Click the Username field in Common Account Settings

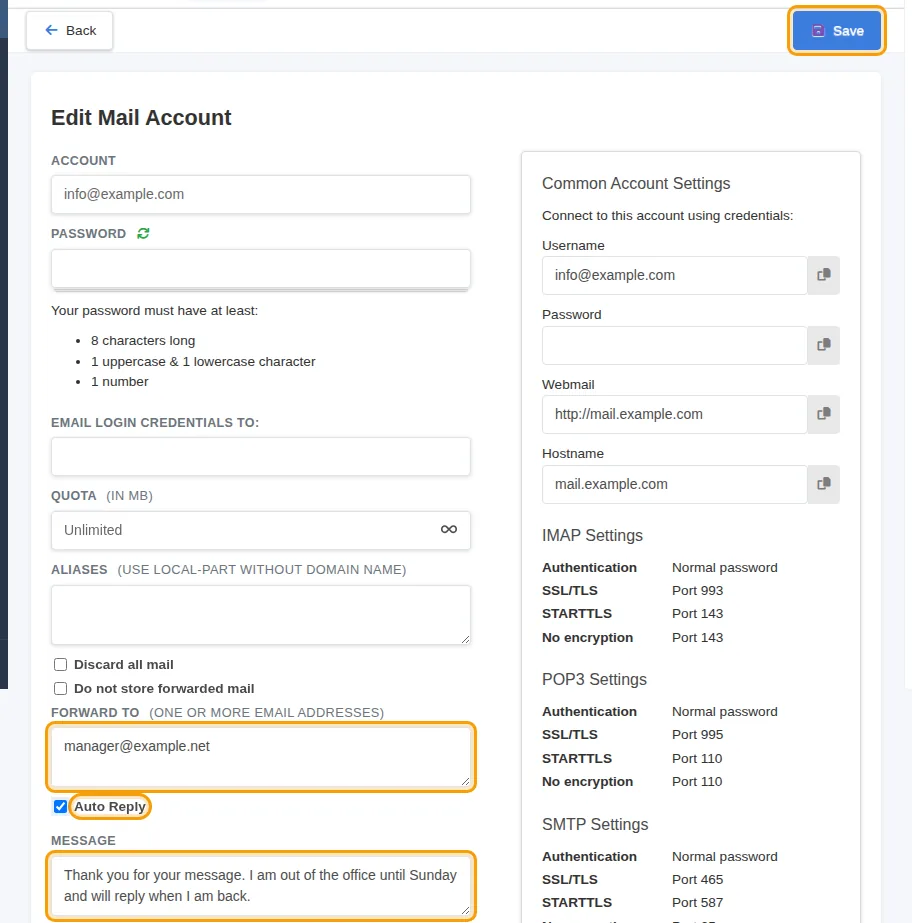point(674,275)
